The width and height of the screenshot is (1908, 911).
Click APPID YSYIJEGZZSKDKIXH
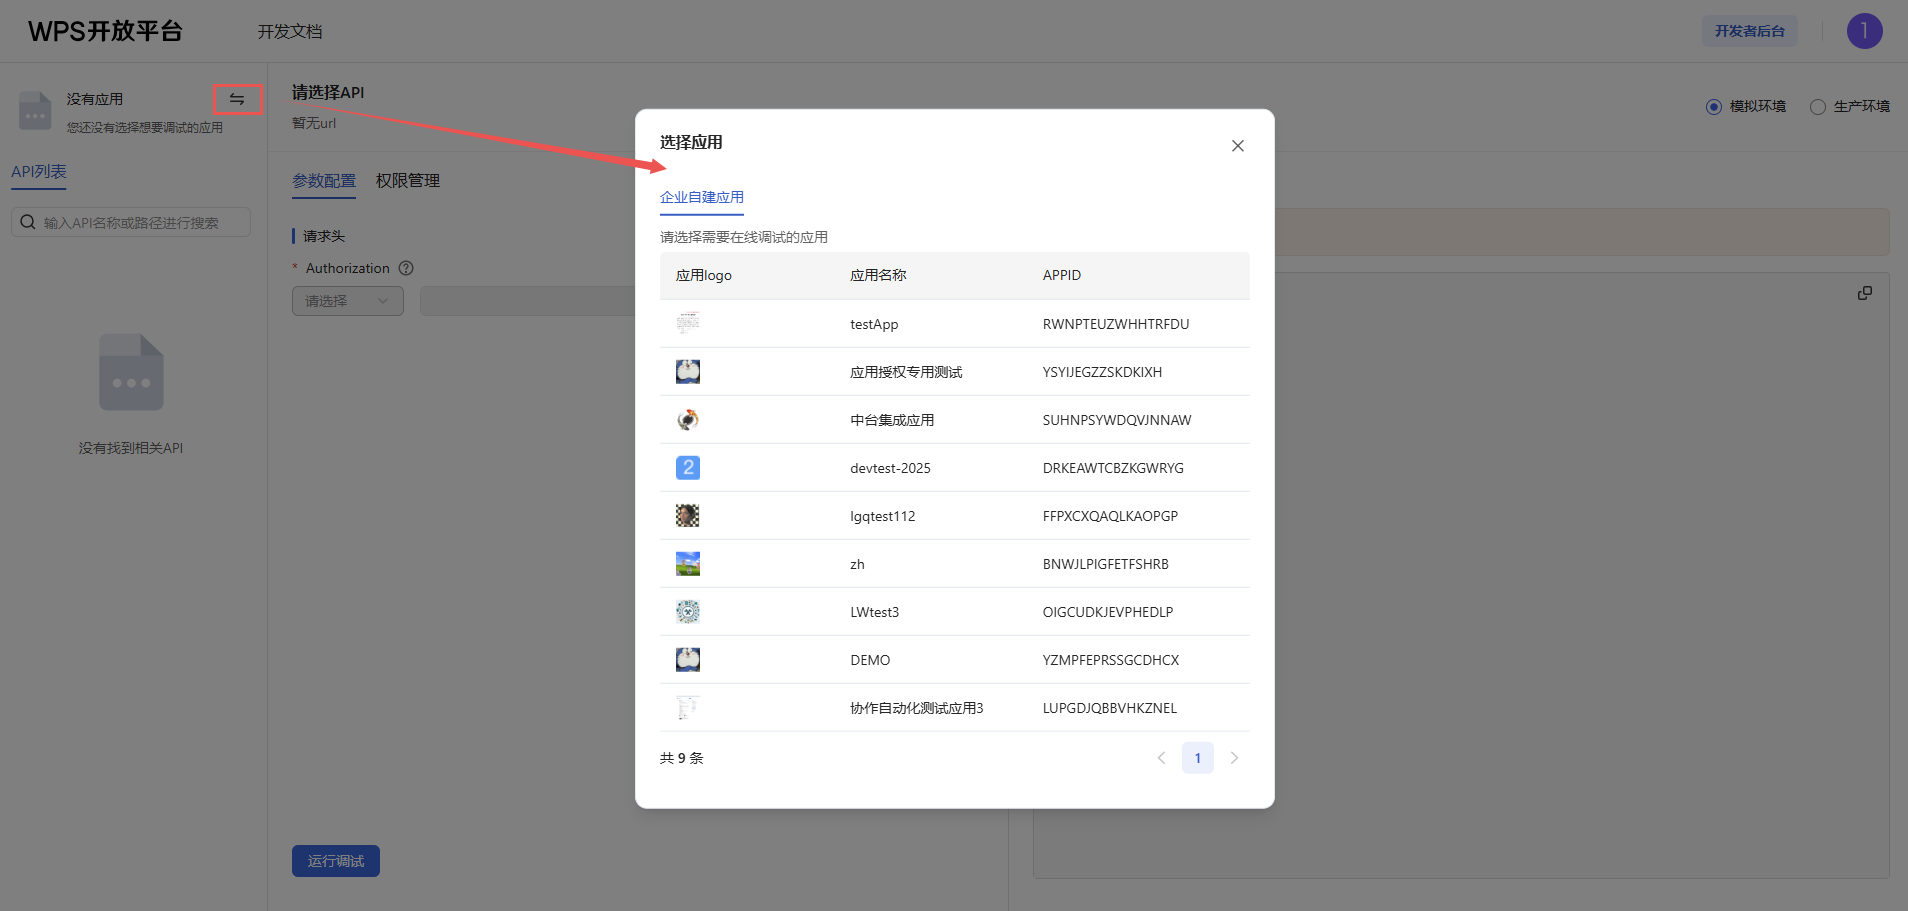(1102, 372)
